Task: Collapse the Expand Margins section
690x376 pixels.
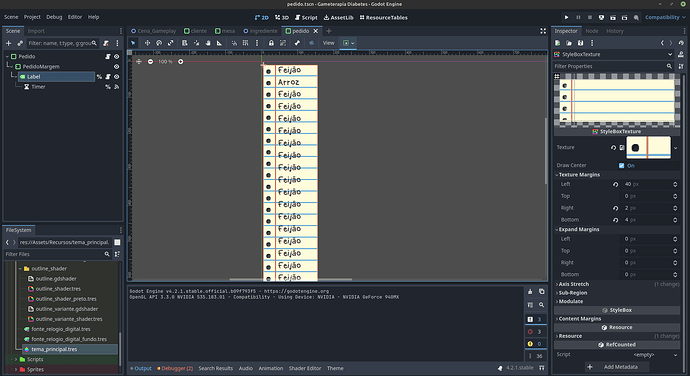Action: (x=617, y=229)
